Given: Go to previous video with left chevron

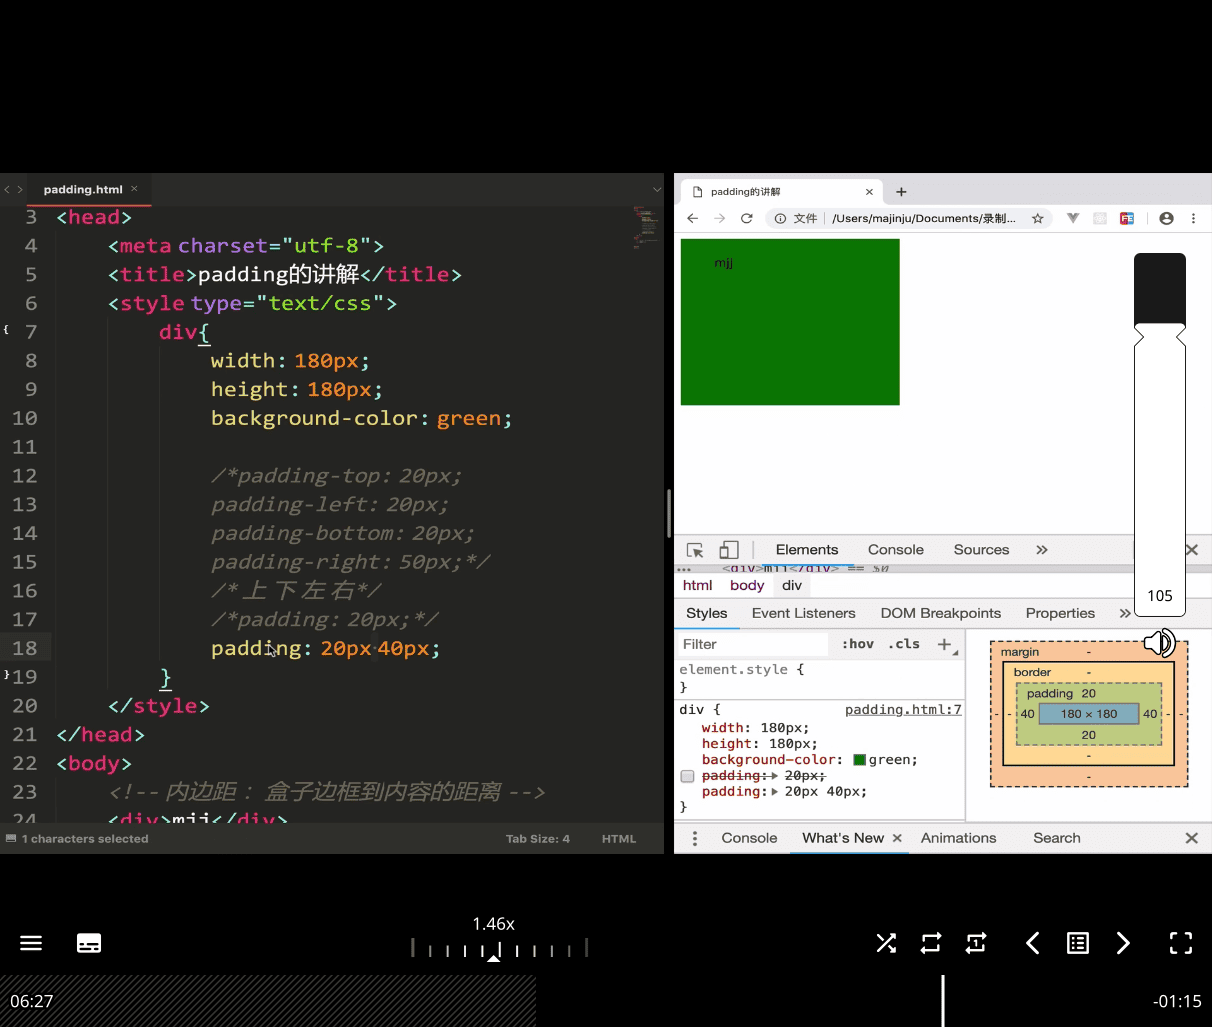Looking at the screenshot, I should click(1033, 943).
